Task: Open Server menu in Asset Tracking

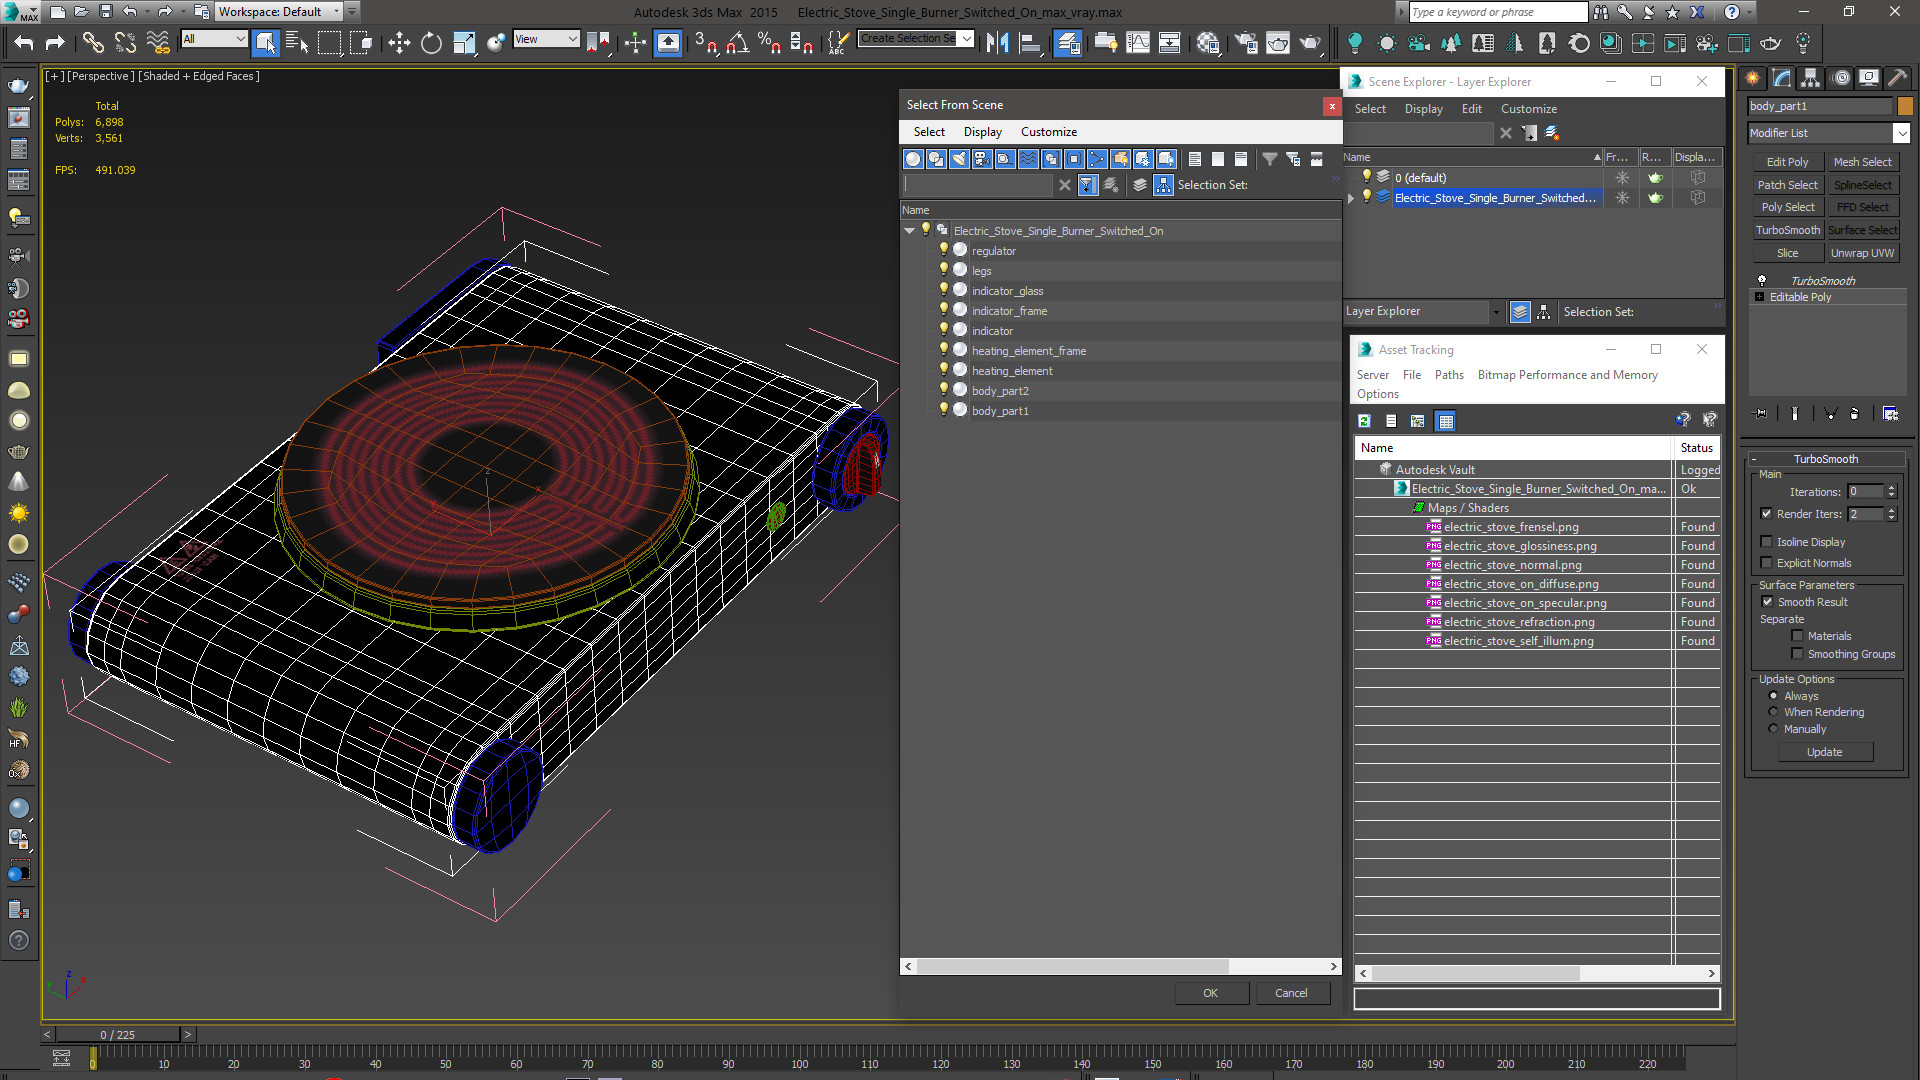Action: click(1372, 375)
